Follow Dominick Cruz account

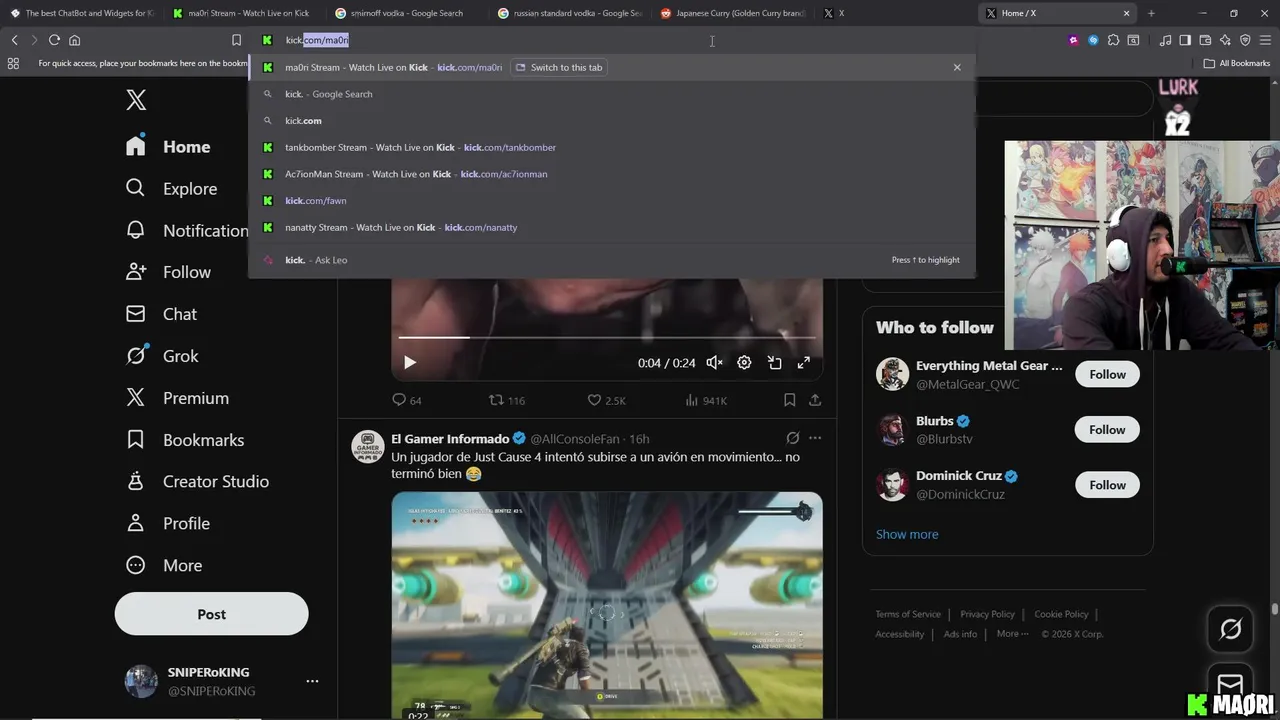(x=1107, y=485)
